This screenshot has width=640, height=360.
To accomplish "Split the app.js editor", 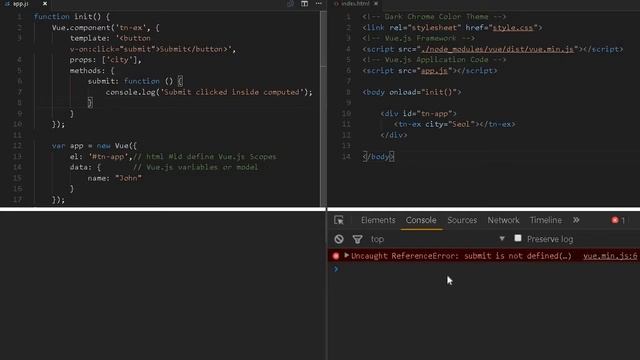I will [x=304, y=4].
